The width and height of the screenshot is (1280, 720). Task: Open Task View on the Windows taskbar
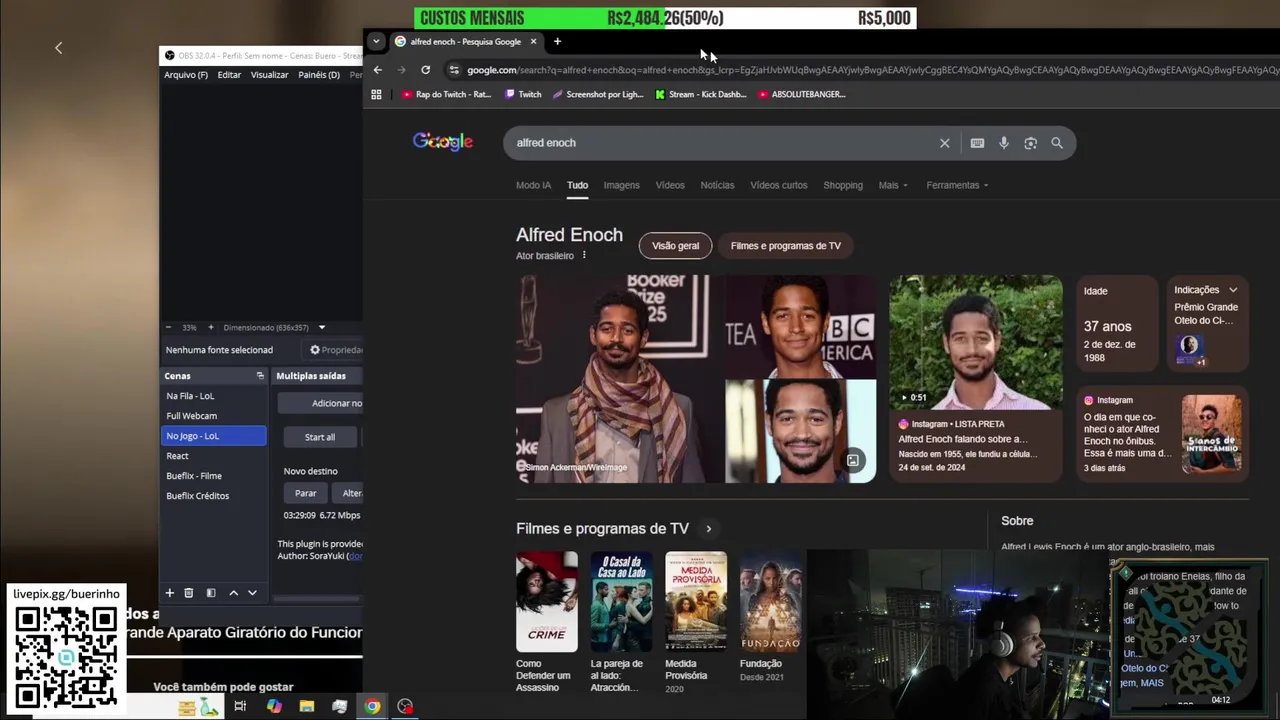(x=240, y=706)
